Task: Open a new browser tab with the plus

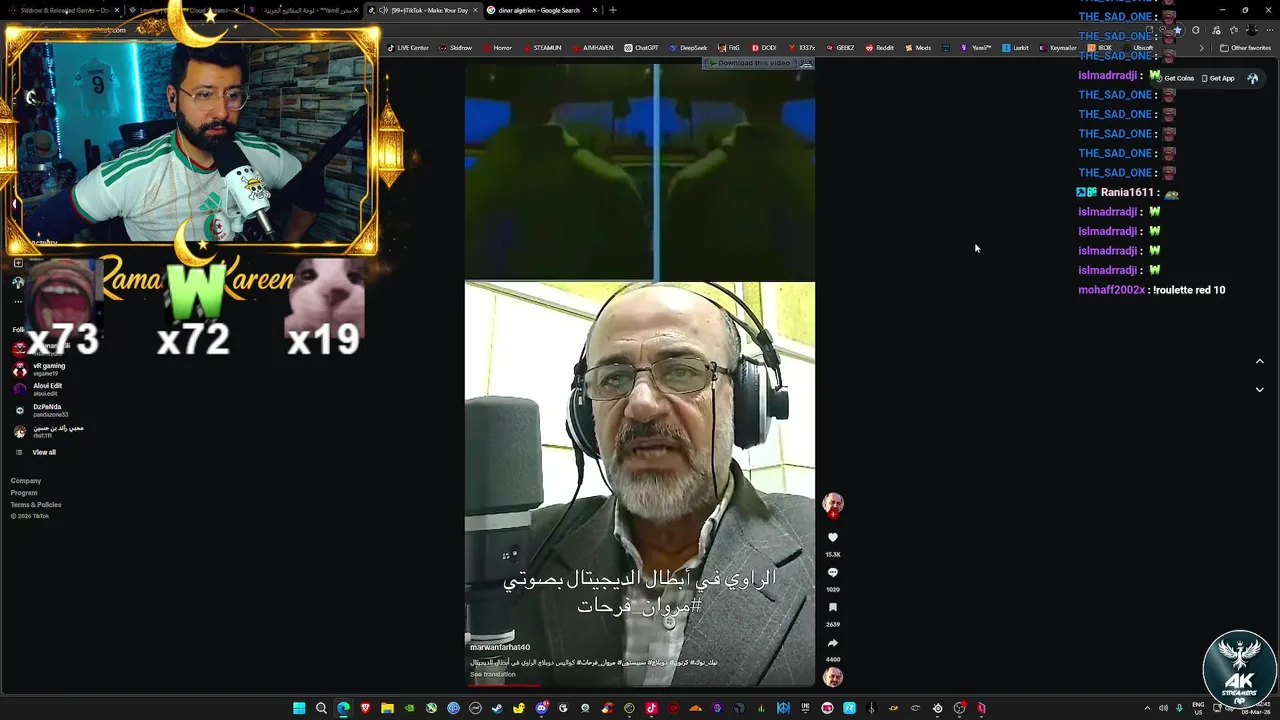Action: coord(613,10)
